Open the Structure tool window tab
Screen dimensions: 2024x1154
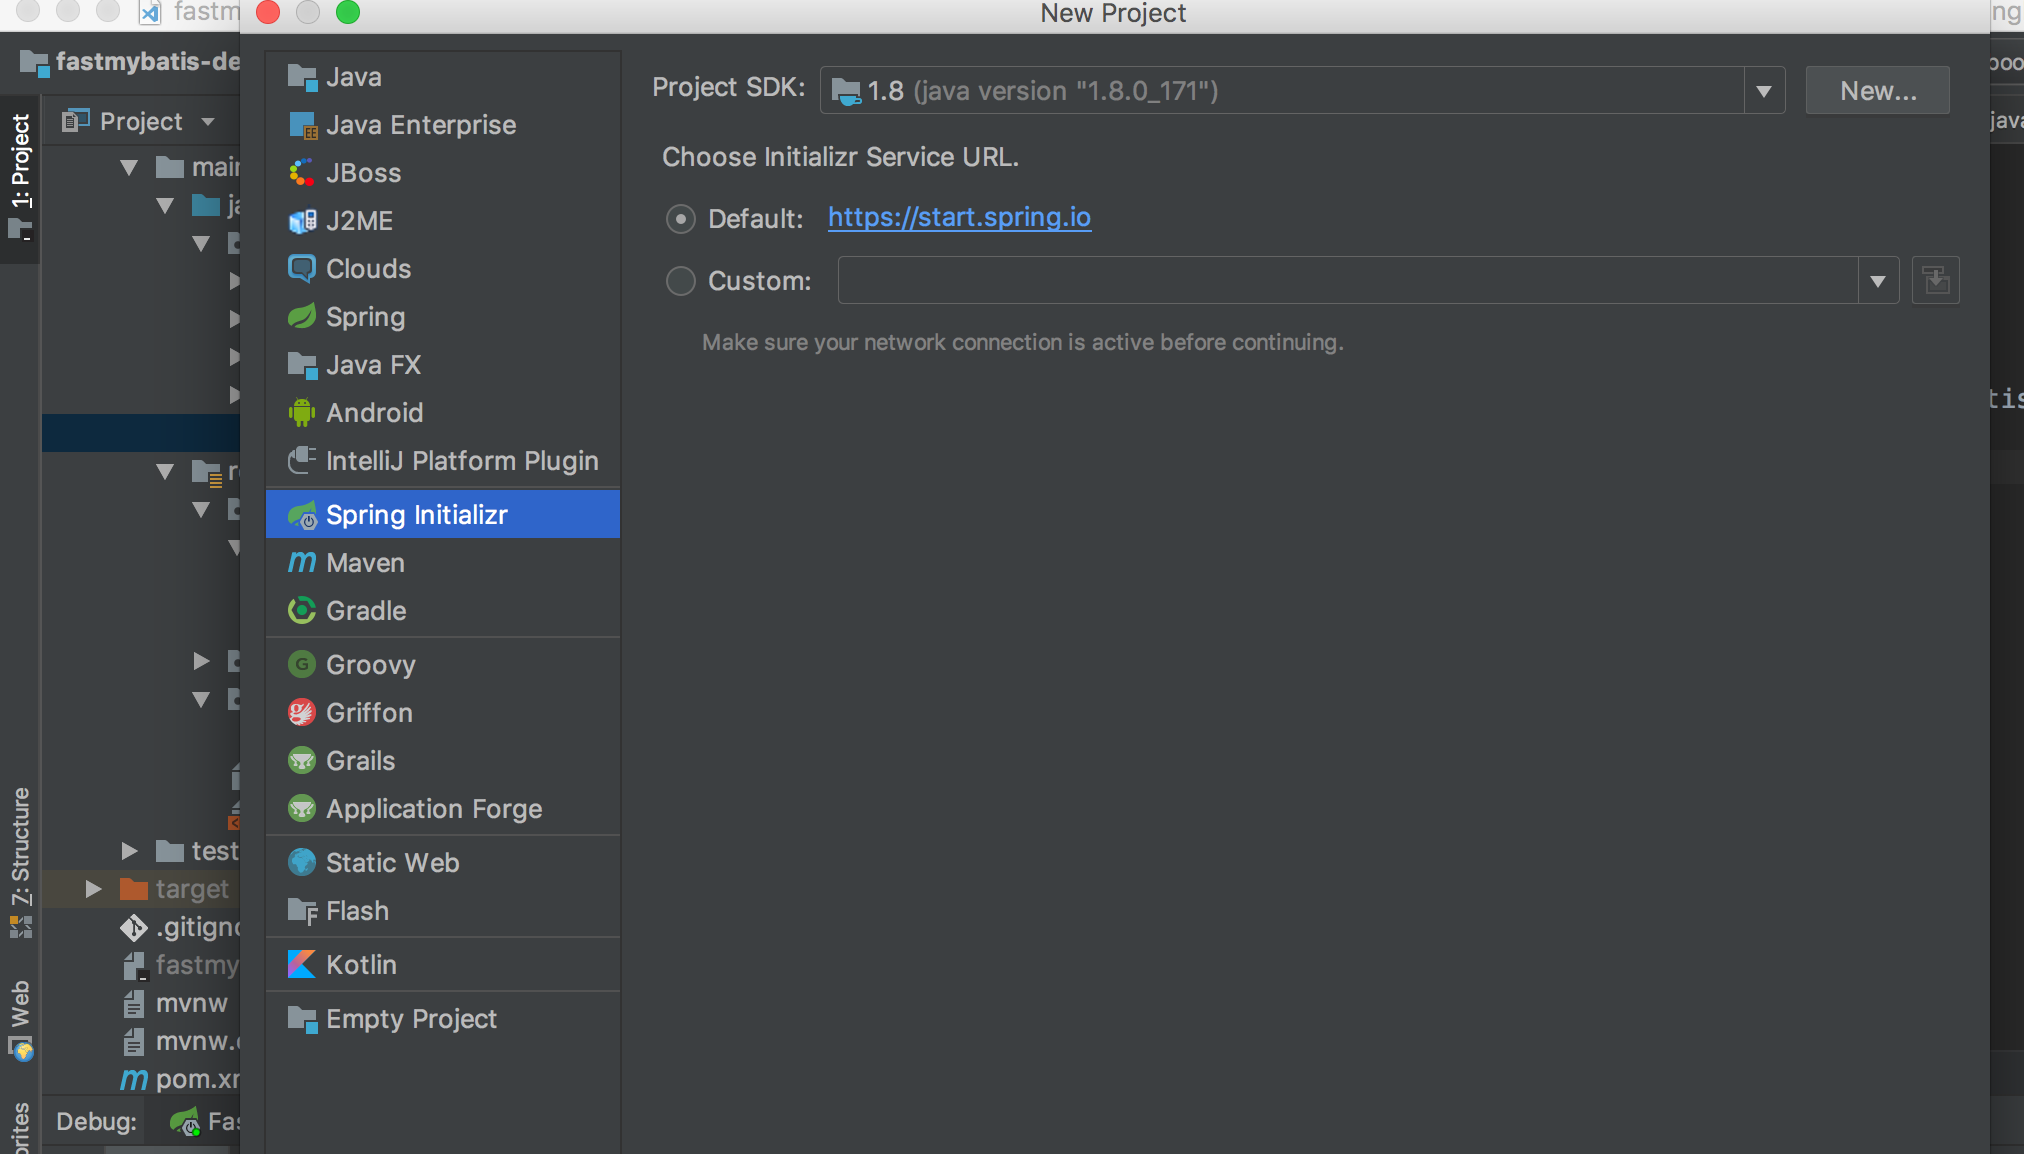coord(20,862)
